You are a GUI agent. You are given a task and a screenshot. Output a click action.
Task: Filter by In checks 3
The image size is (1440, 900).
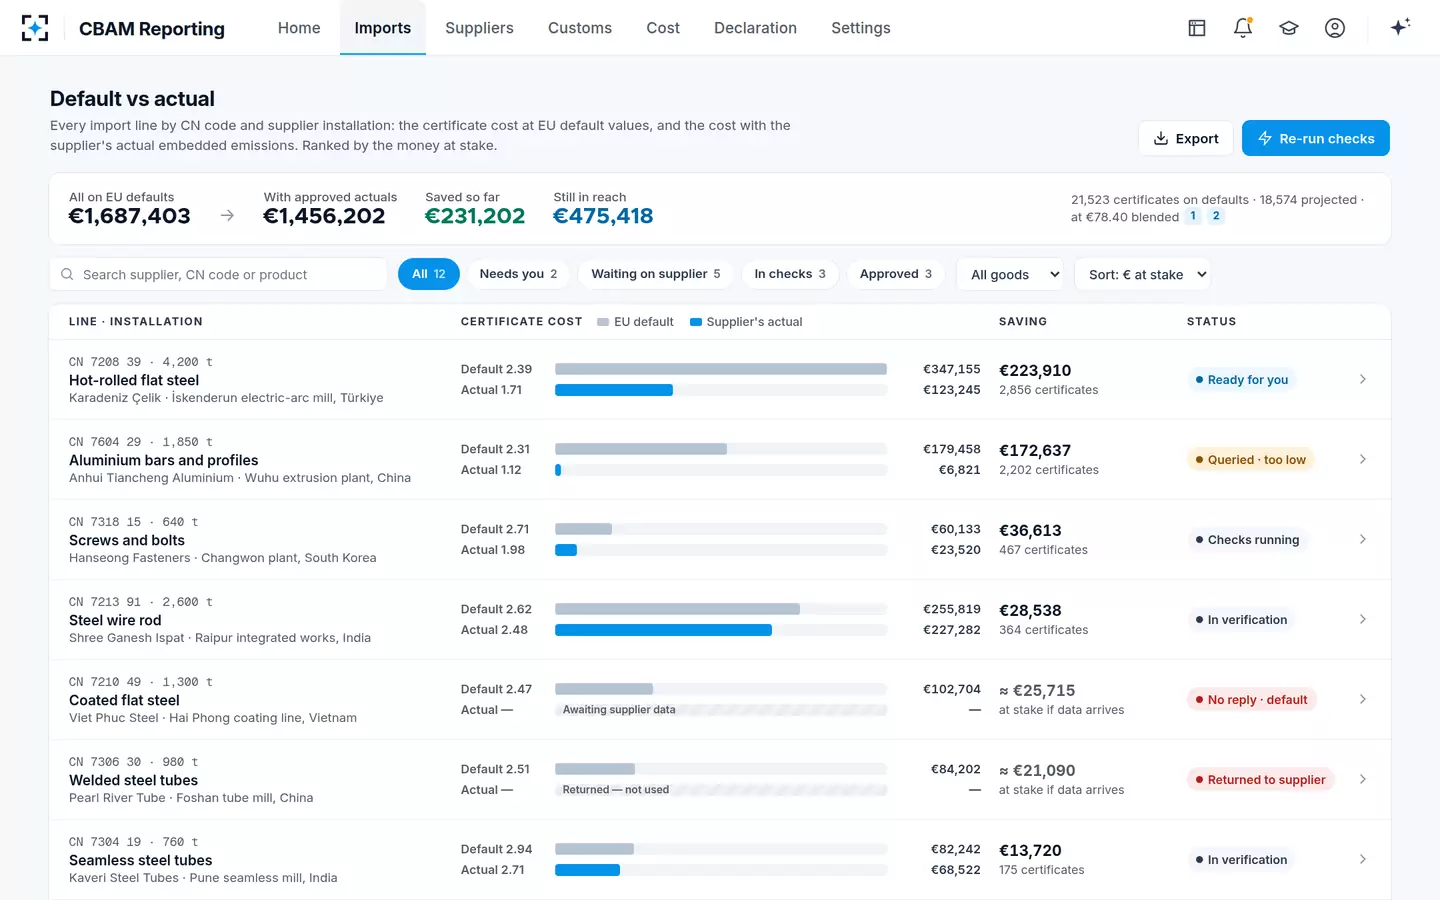790,274
